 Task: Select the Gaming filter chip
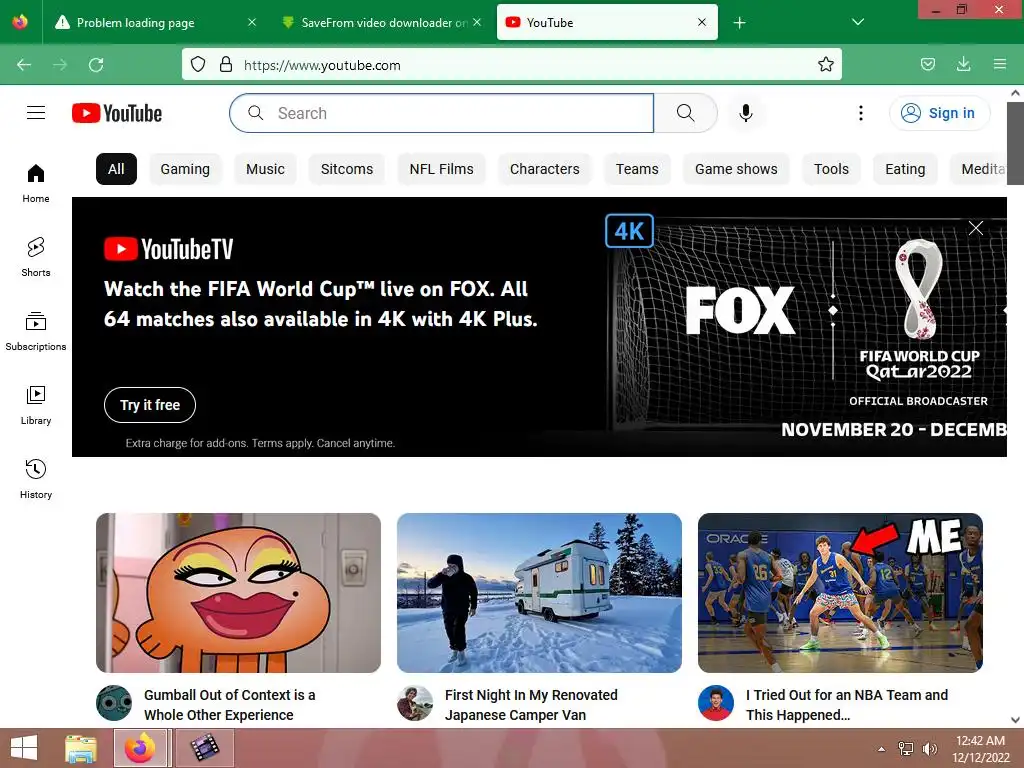pos(185,169)
